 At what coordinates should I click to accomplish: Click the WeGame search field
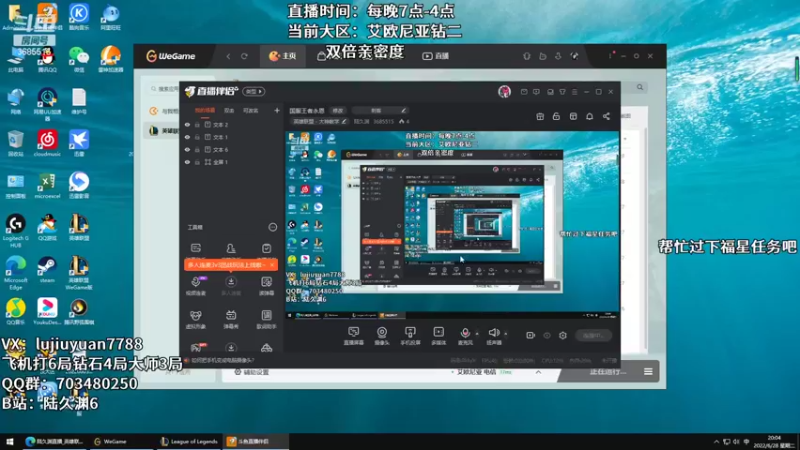pos(166,89)
